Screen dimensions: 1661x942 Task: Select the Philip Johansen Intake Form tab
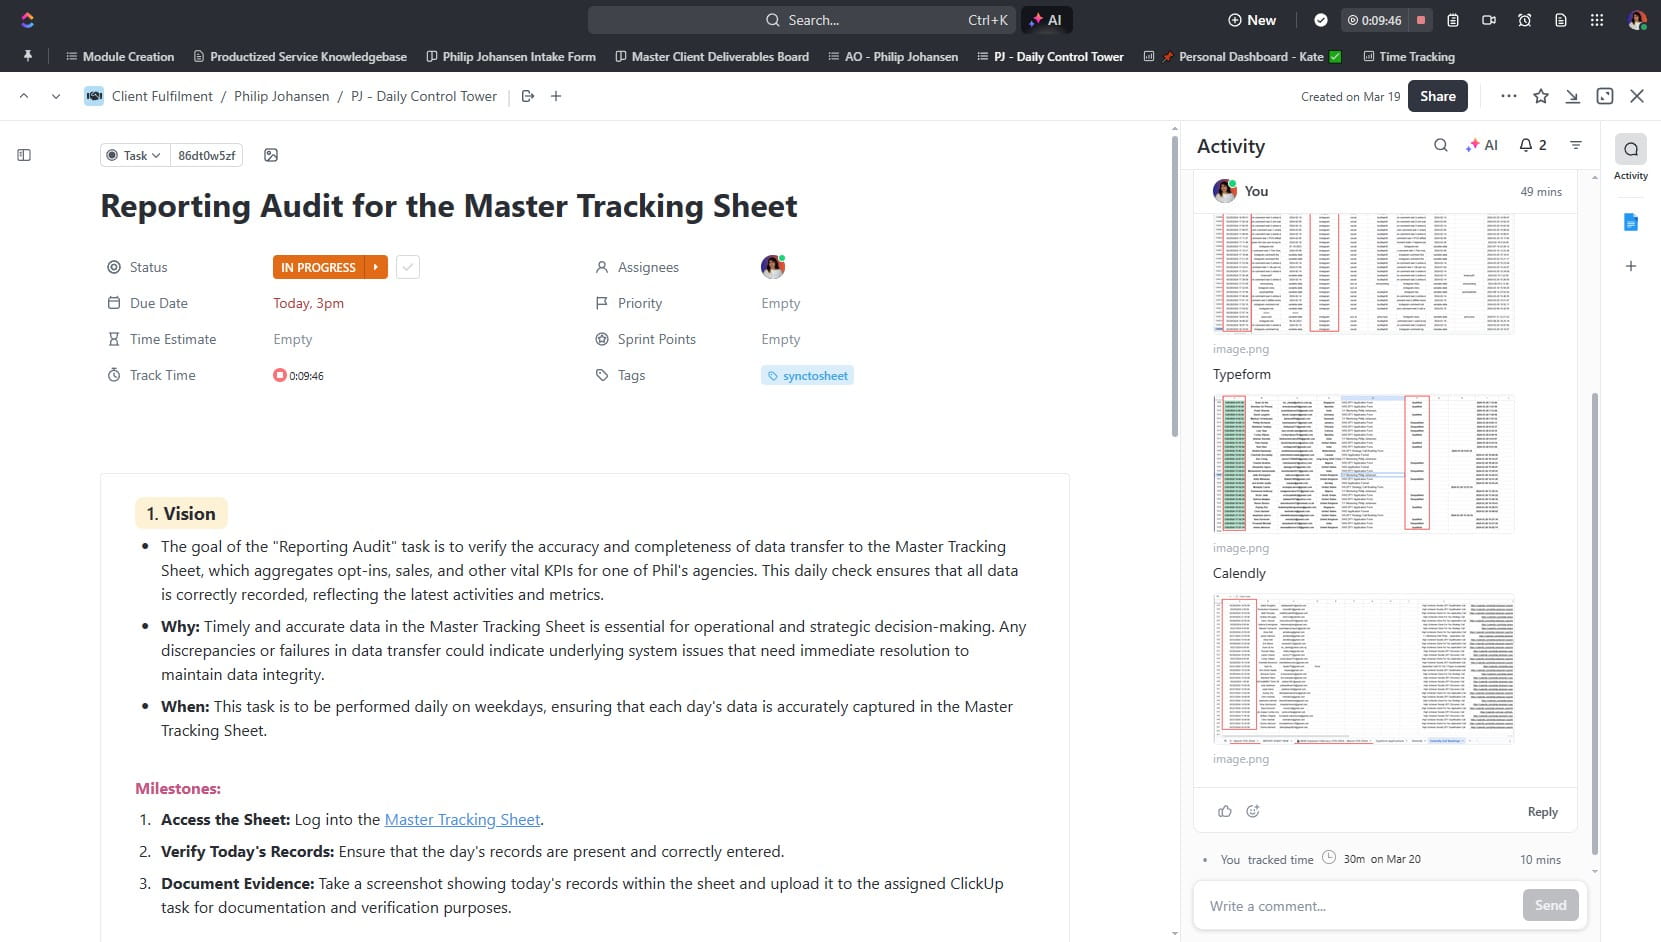click(511, 57)
